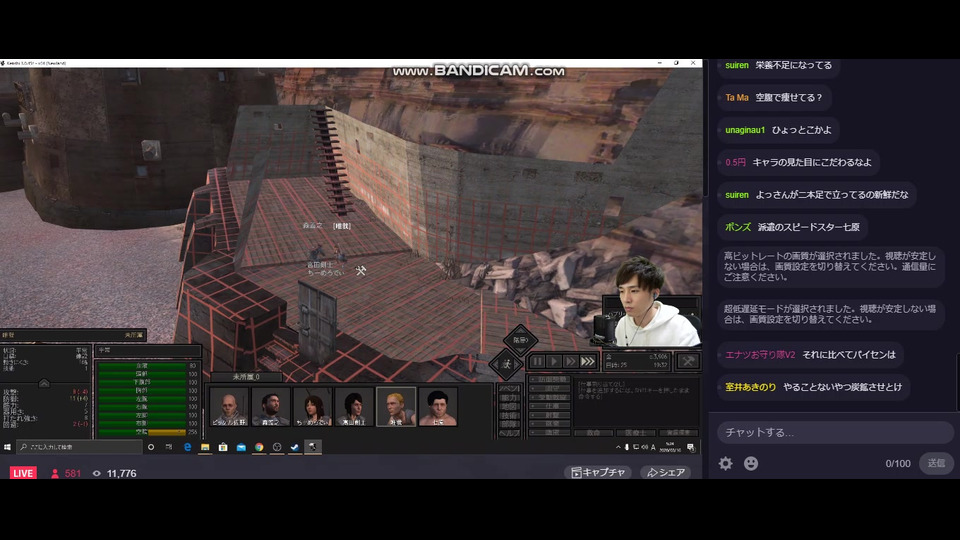This screenshot has width=960, height=540.
Task: Select the 未所属_0 squad tab
Action: click(246, 377)
